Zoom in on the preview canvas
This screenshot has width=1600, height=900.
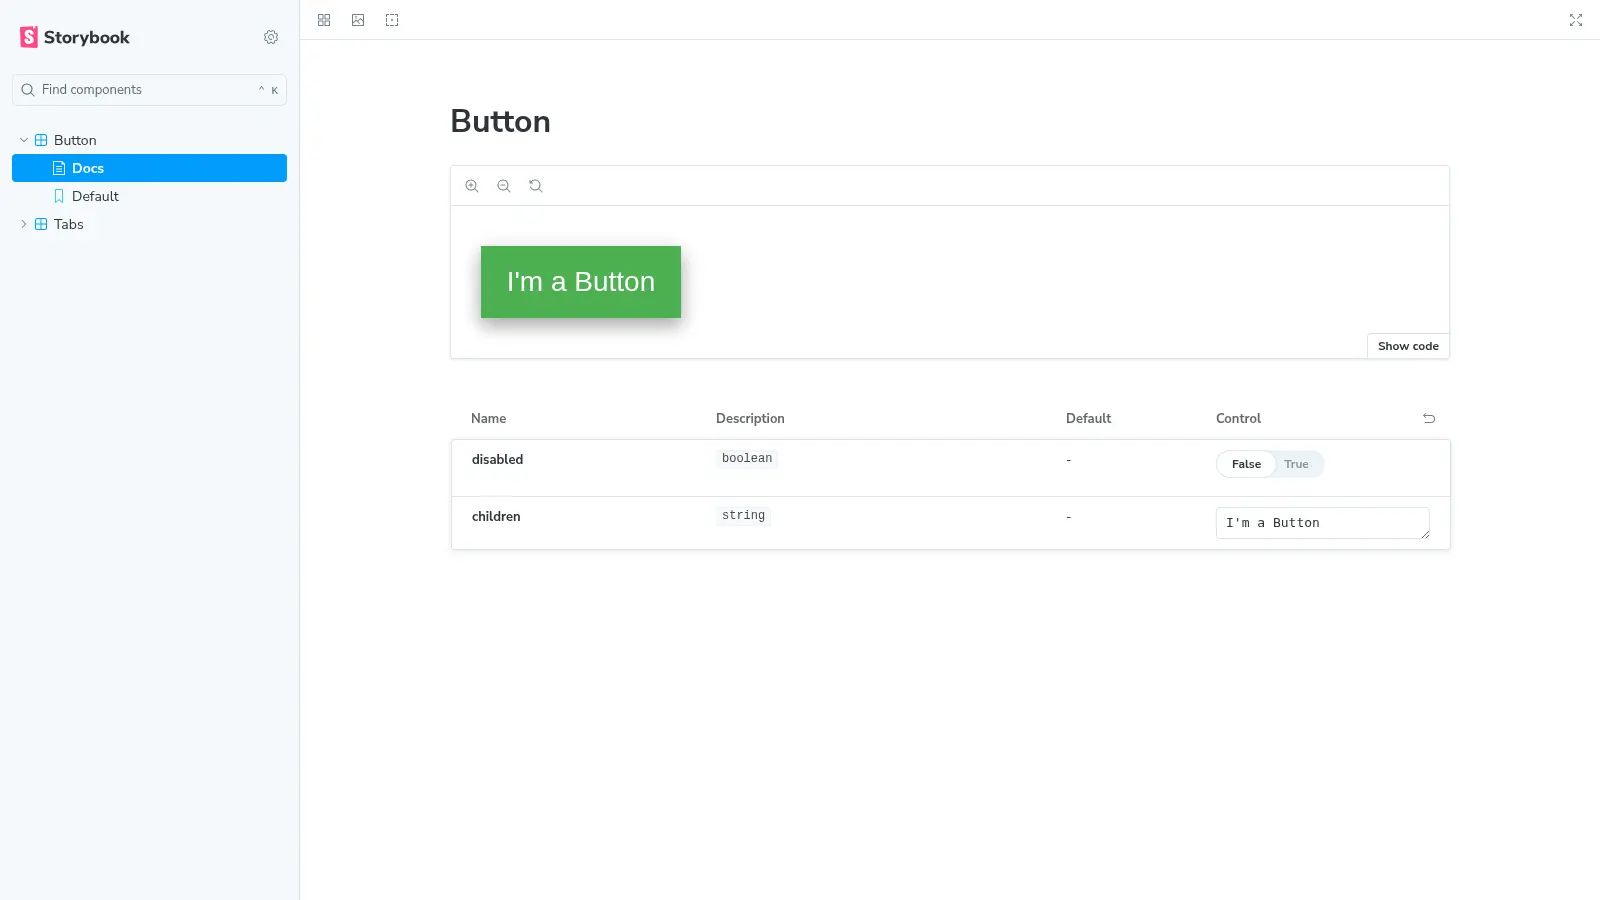point(472,186)
